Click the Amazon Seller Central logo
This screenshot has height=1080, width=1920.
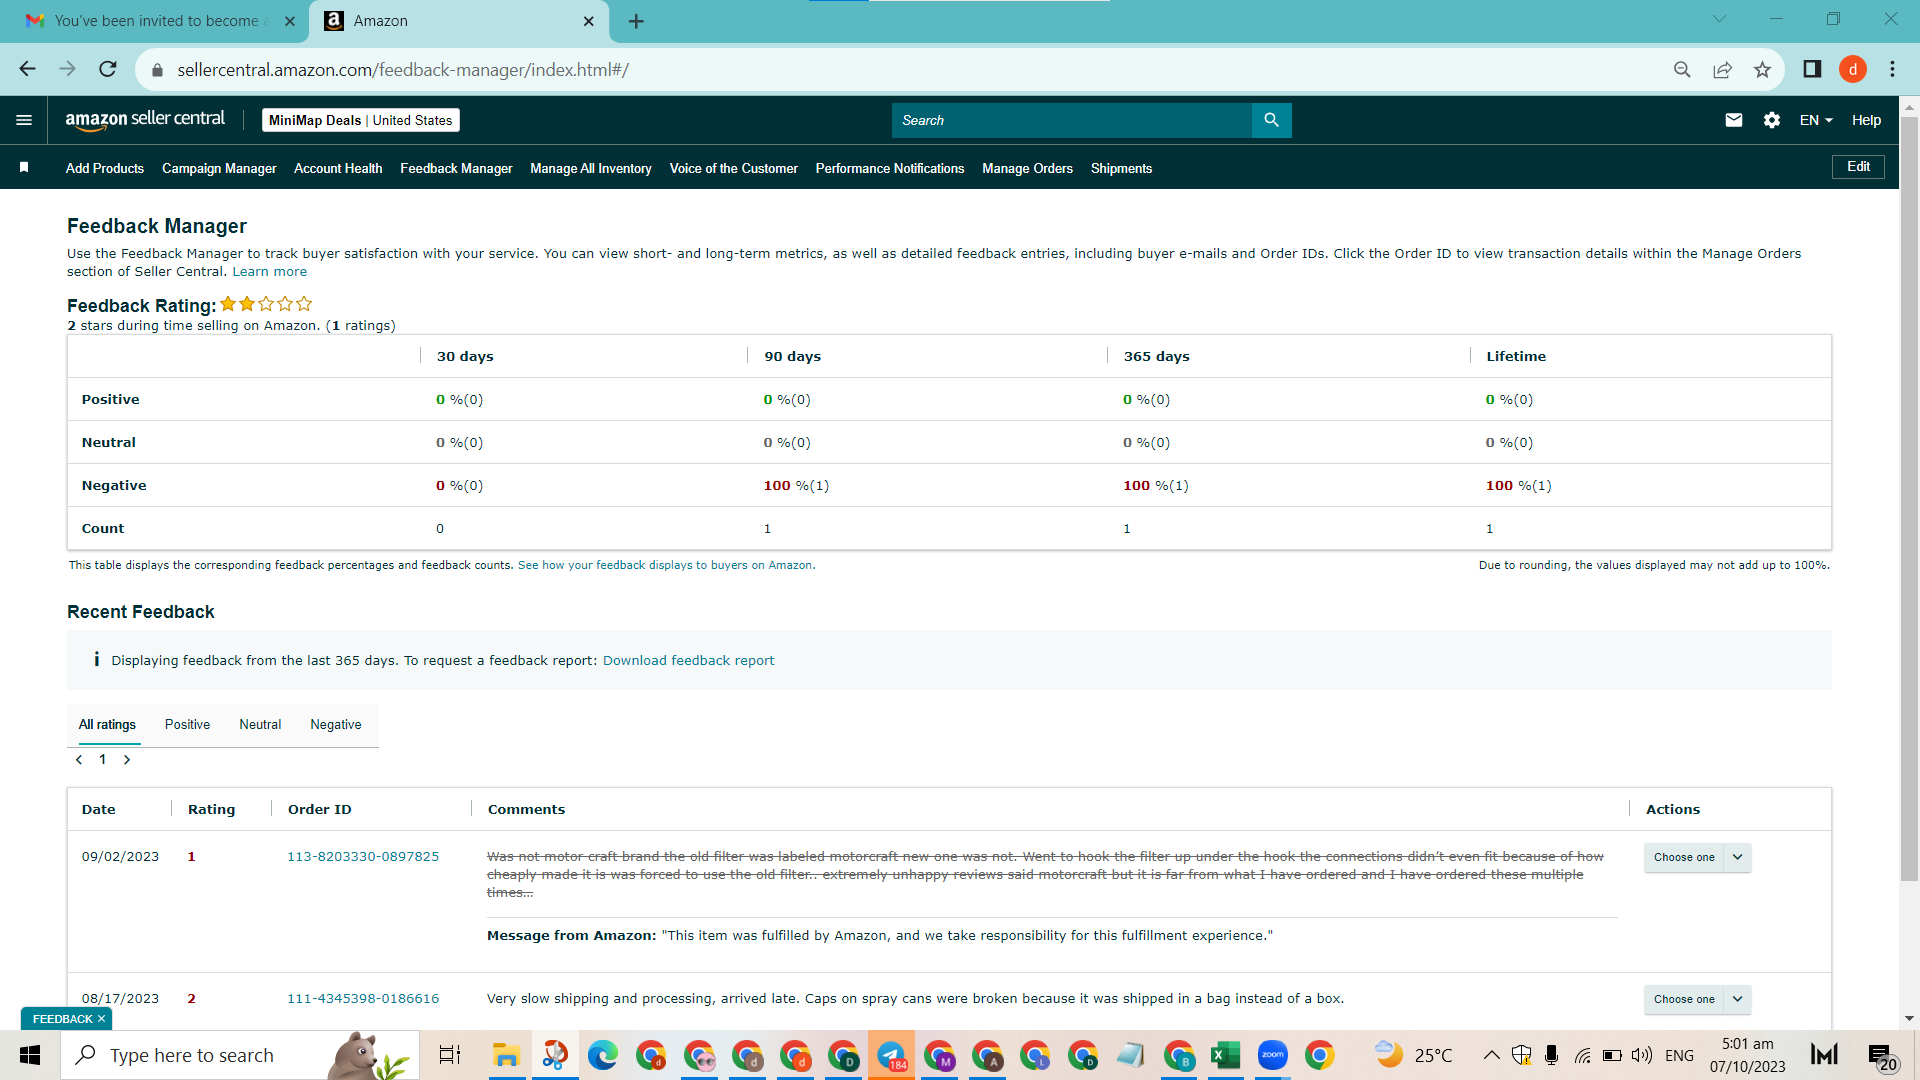(x=145, y=120)
